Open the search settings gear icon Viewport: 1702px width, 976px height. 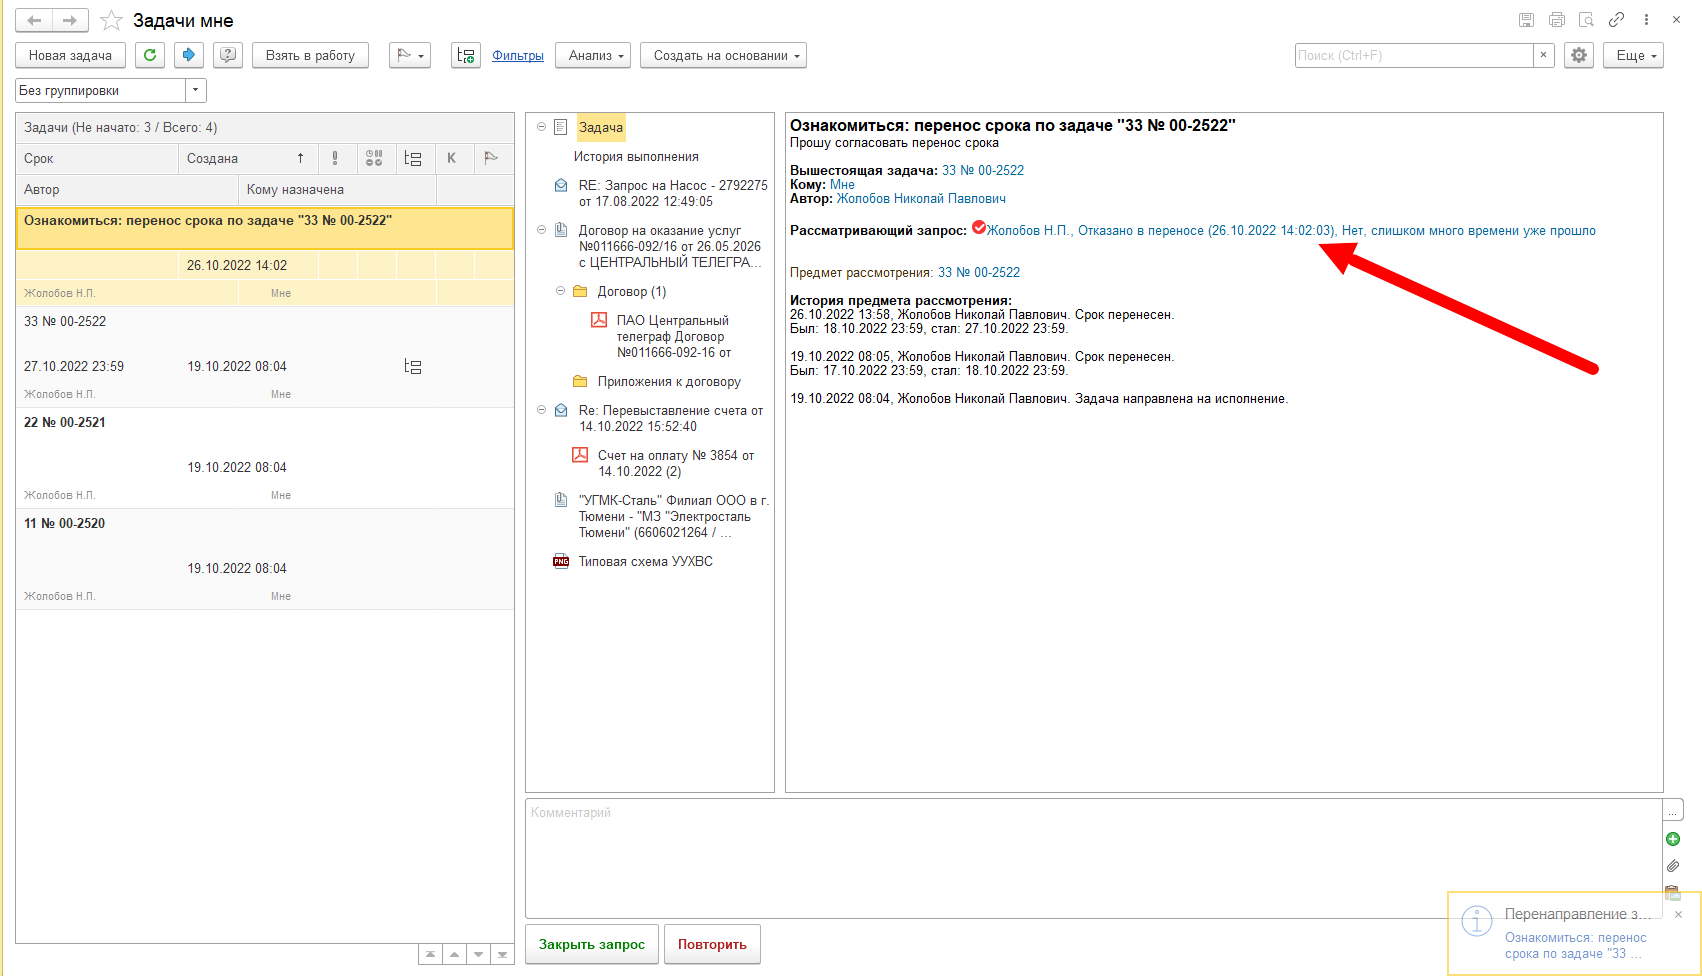click(1579, 55)
